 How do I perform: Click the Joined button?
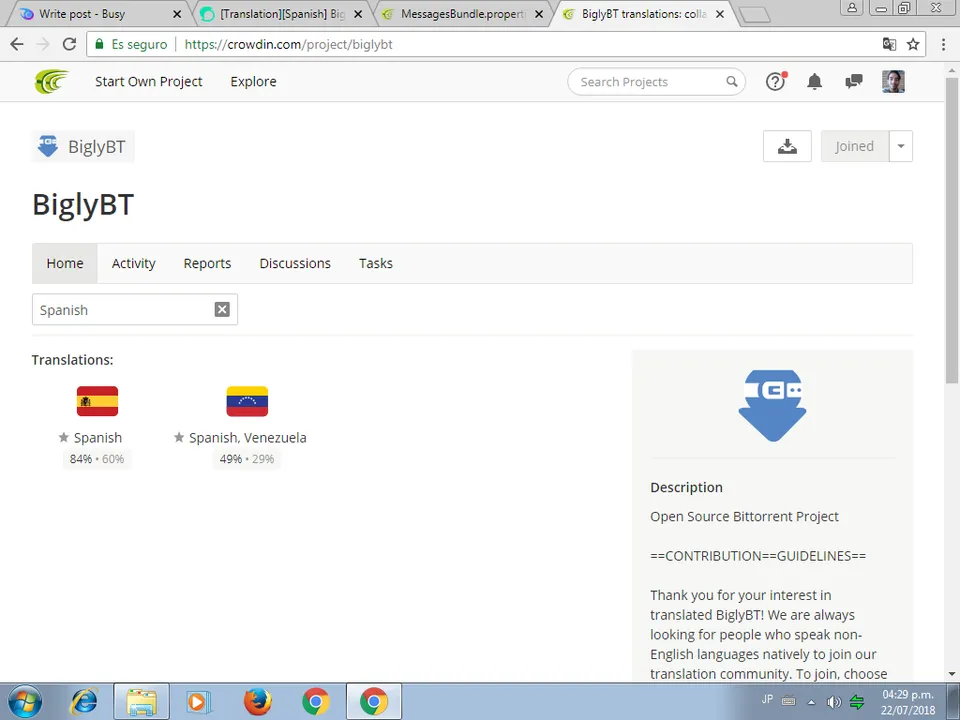click(x=855, y=146)
